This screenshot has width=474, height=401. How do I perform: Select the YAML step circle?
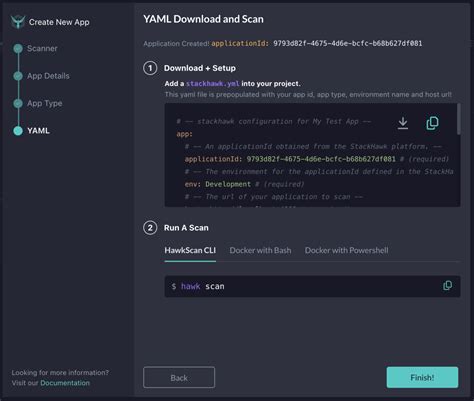click(18, 131)
